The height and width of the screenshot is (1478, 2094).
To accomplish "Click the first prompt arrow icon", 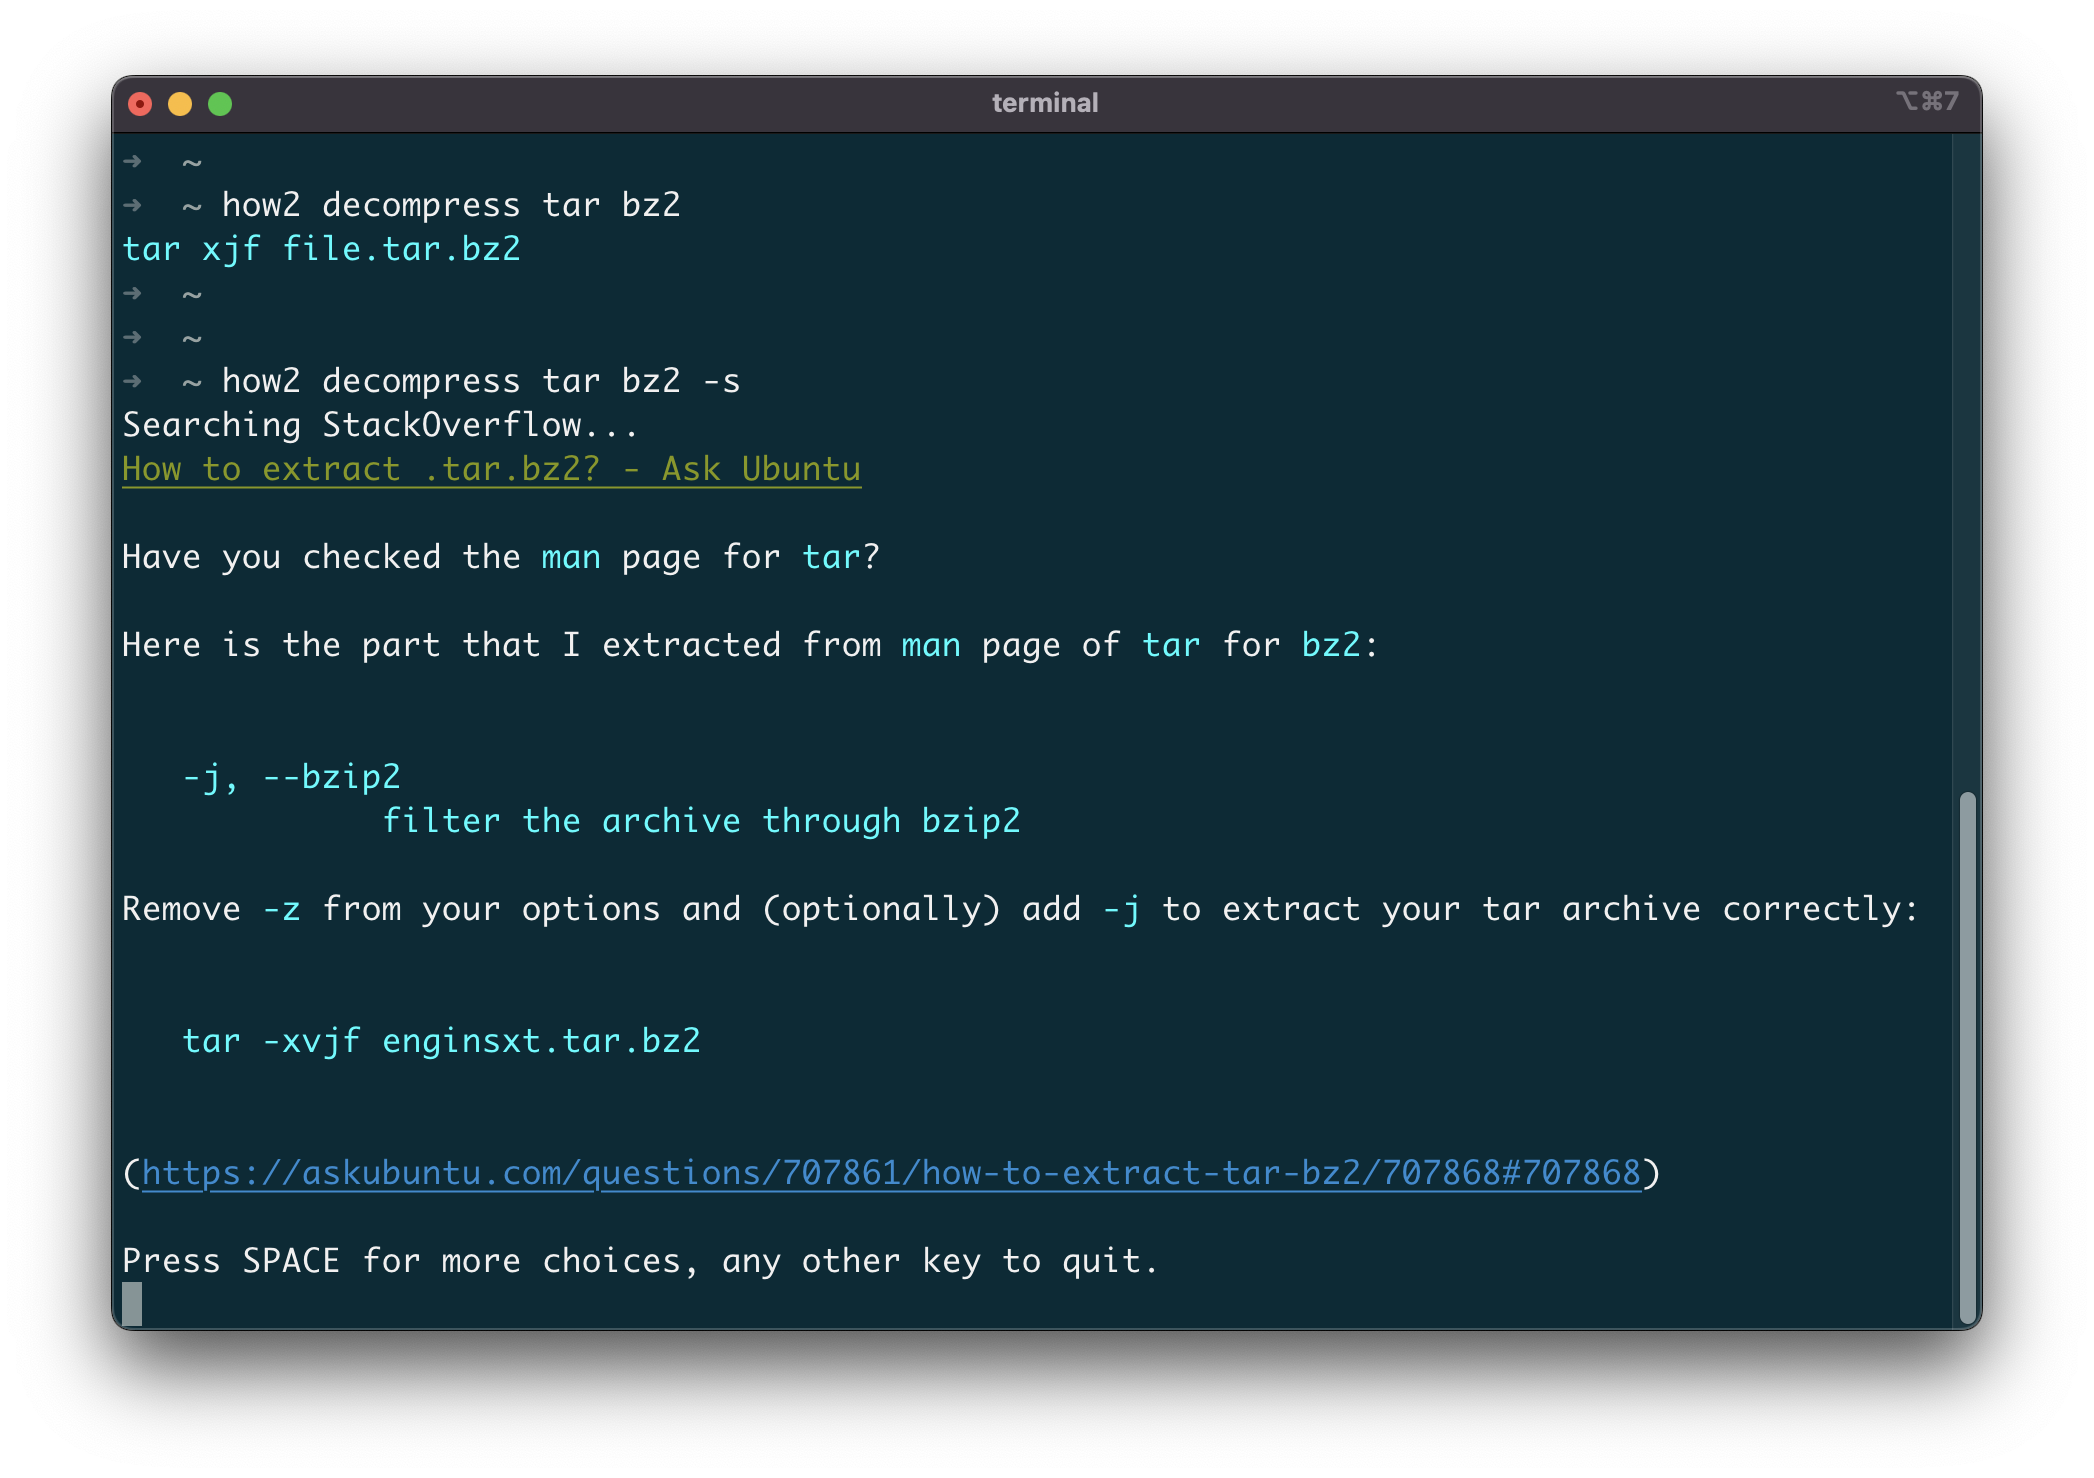I will tap(132, 160).
